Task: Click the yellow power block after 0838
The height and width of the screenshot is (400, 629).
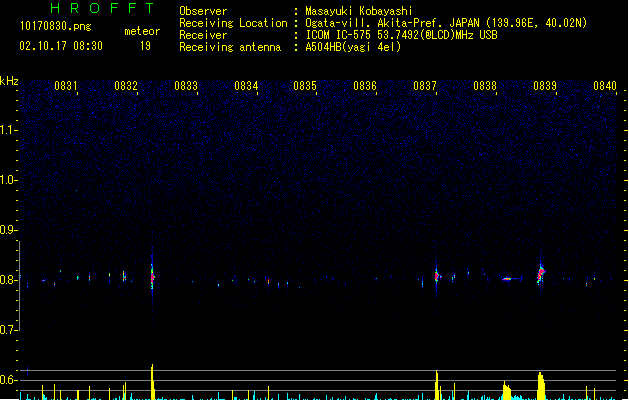Action: point(507,390)
